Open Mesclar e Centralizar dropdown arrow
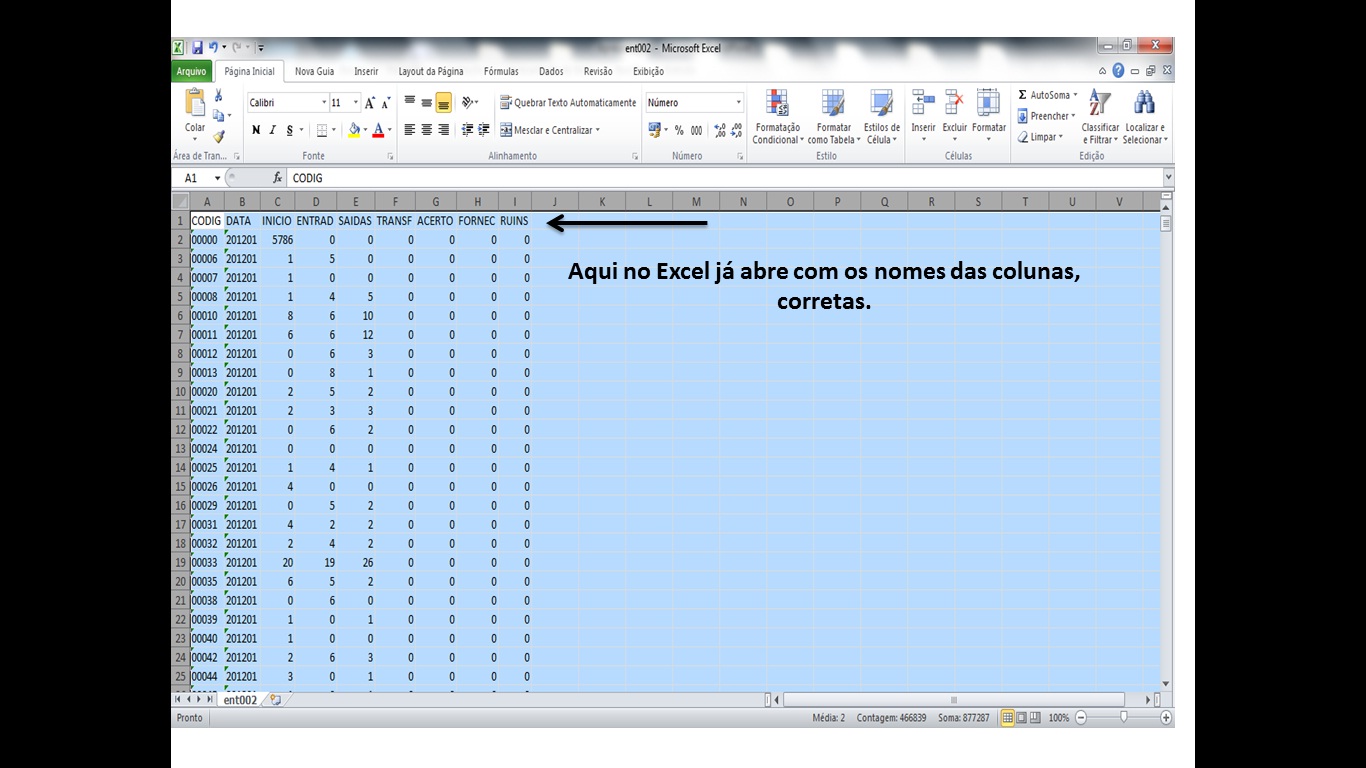Screen dimensions: 1366x768 coord(598,130)
